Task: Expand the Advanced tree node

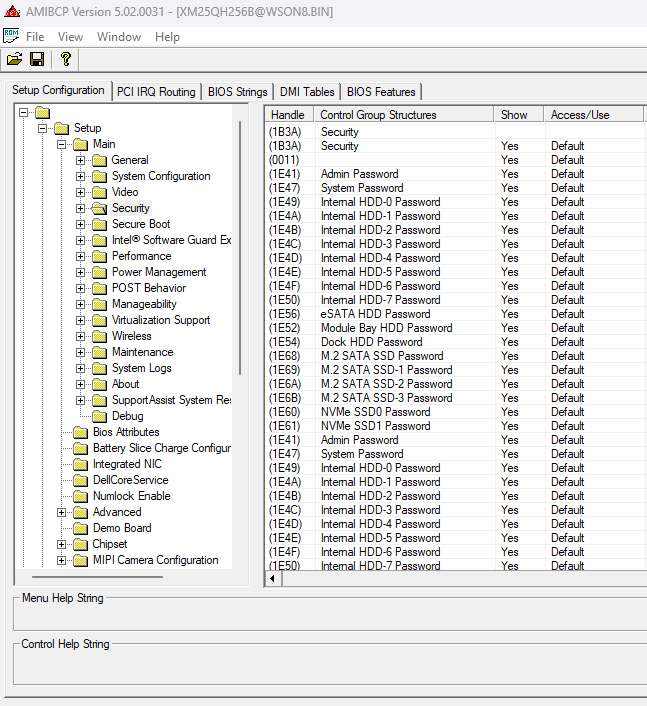Action: point(62,512)
